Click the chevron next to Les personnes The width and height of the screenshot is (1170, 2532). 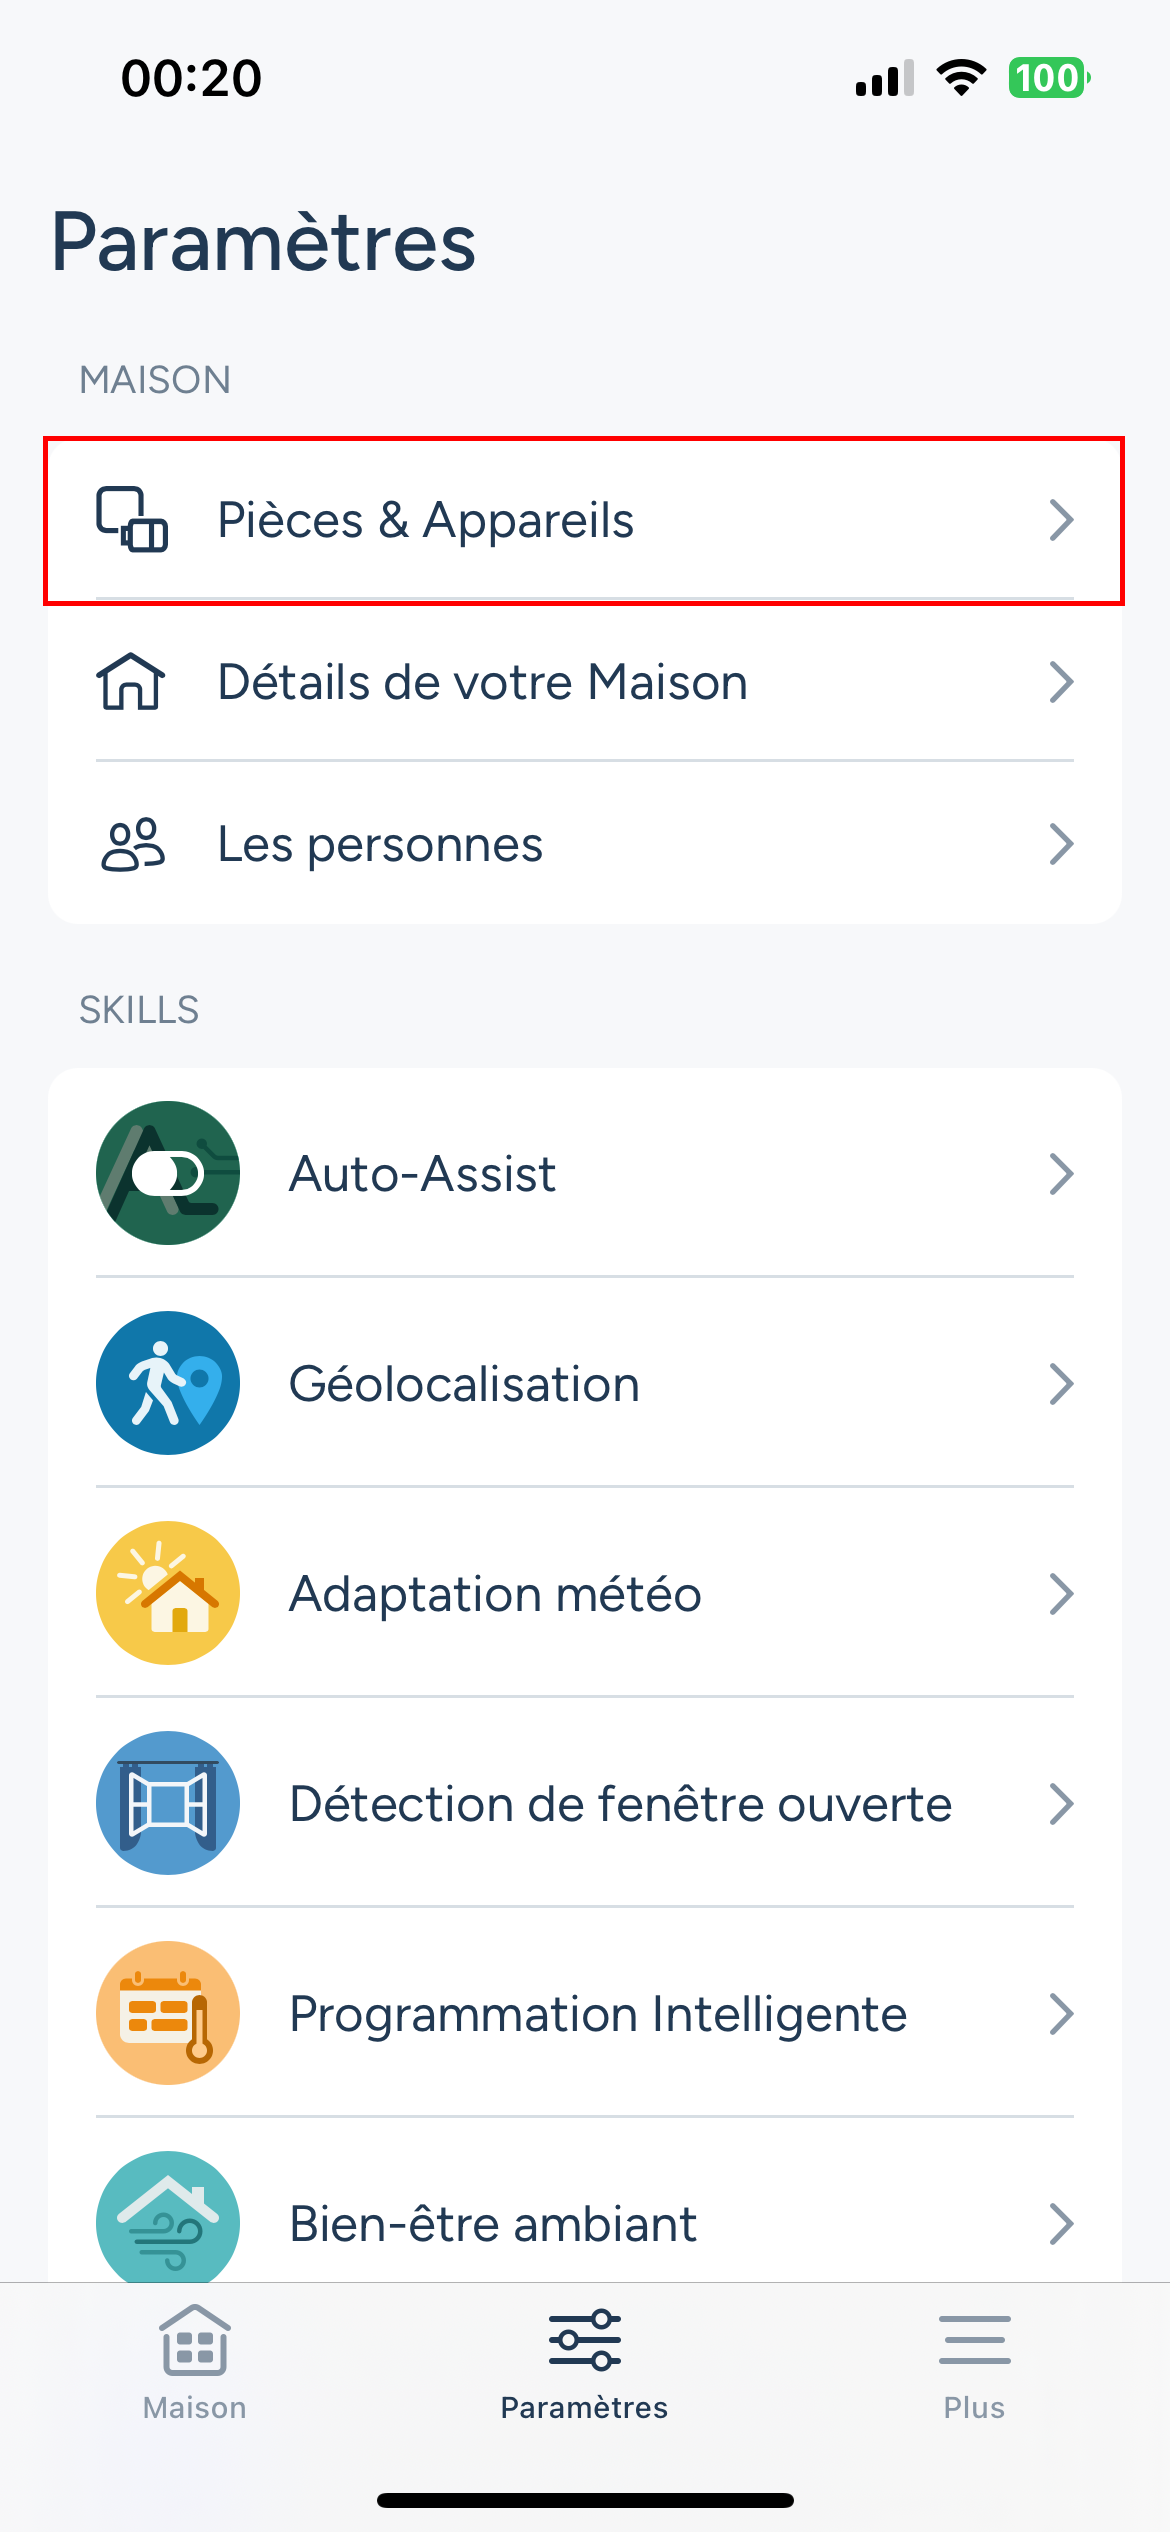(1060, 845)
